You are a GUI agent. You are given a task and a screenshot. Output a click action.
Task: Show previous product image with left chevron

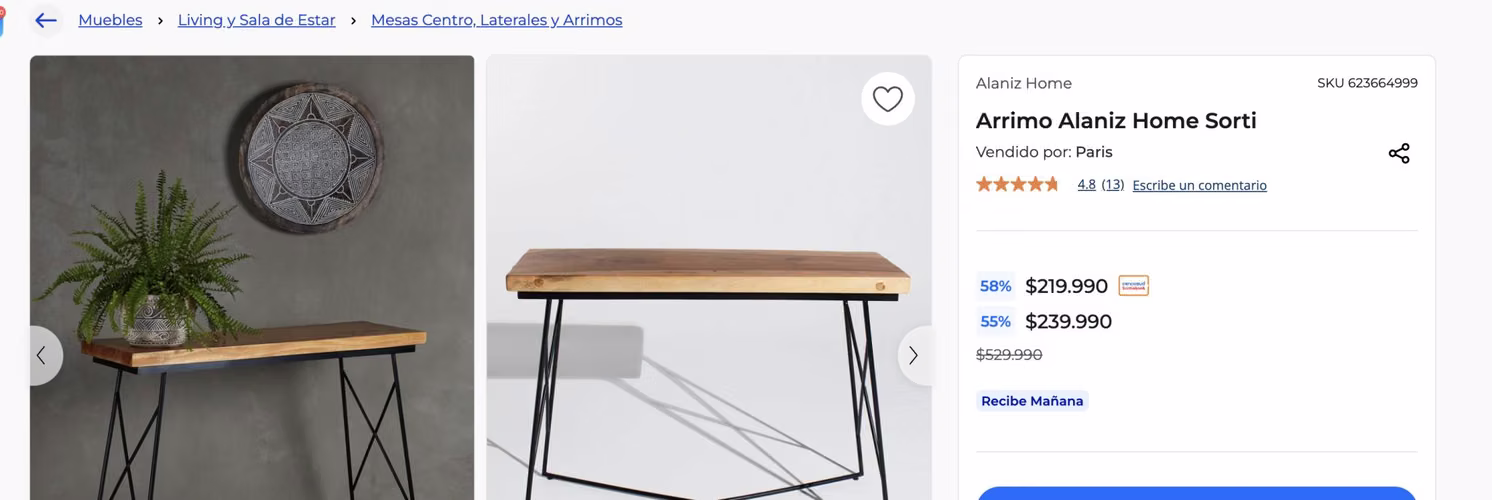click(x=42, y=355)
